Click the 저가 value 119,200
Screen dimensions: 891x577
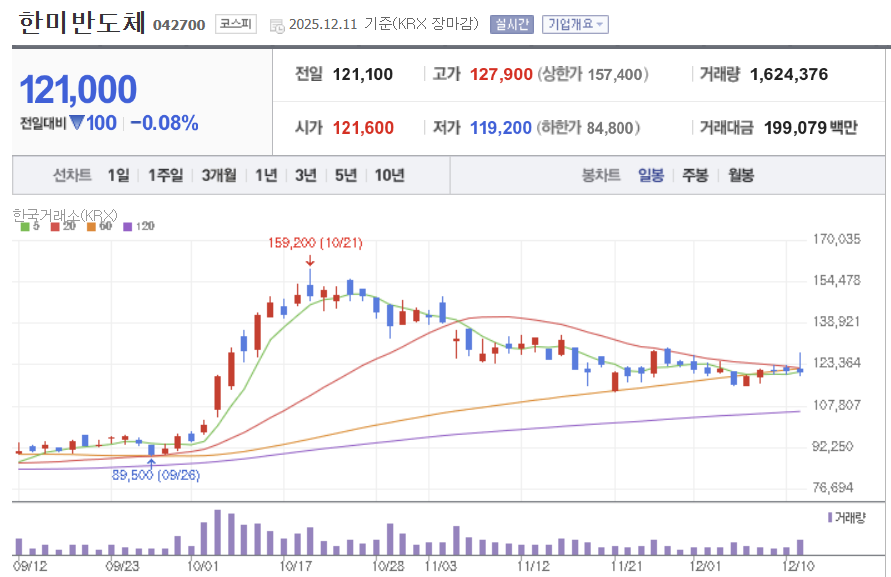501,128
